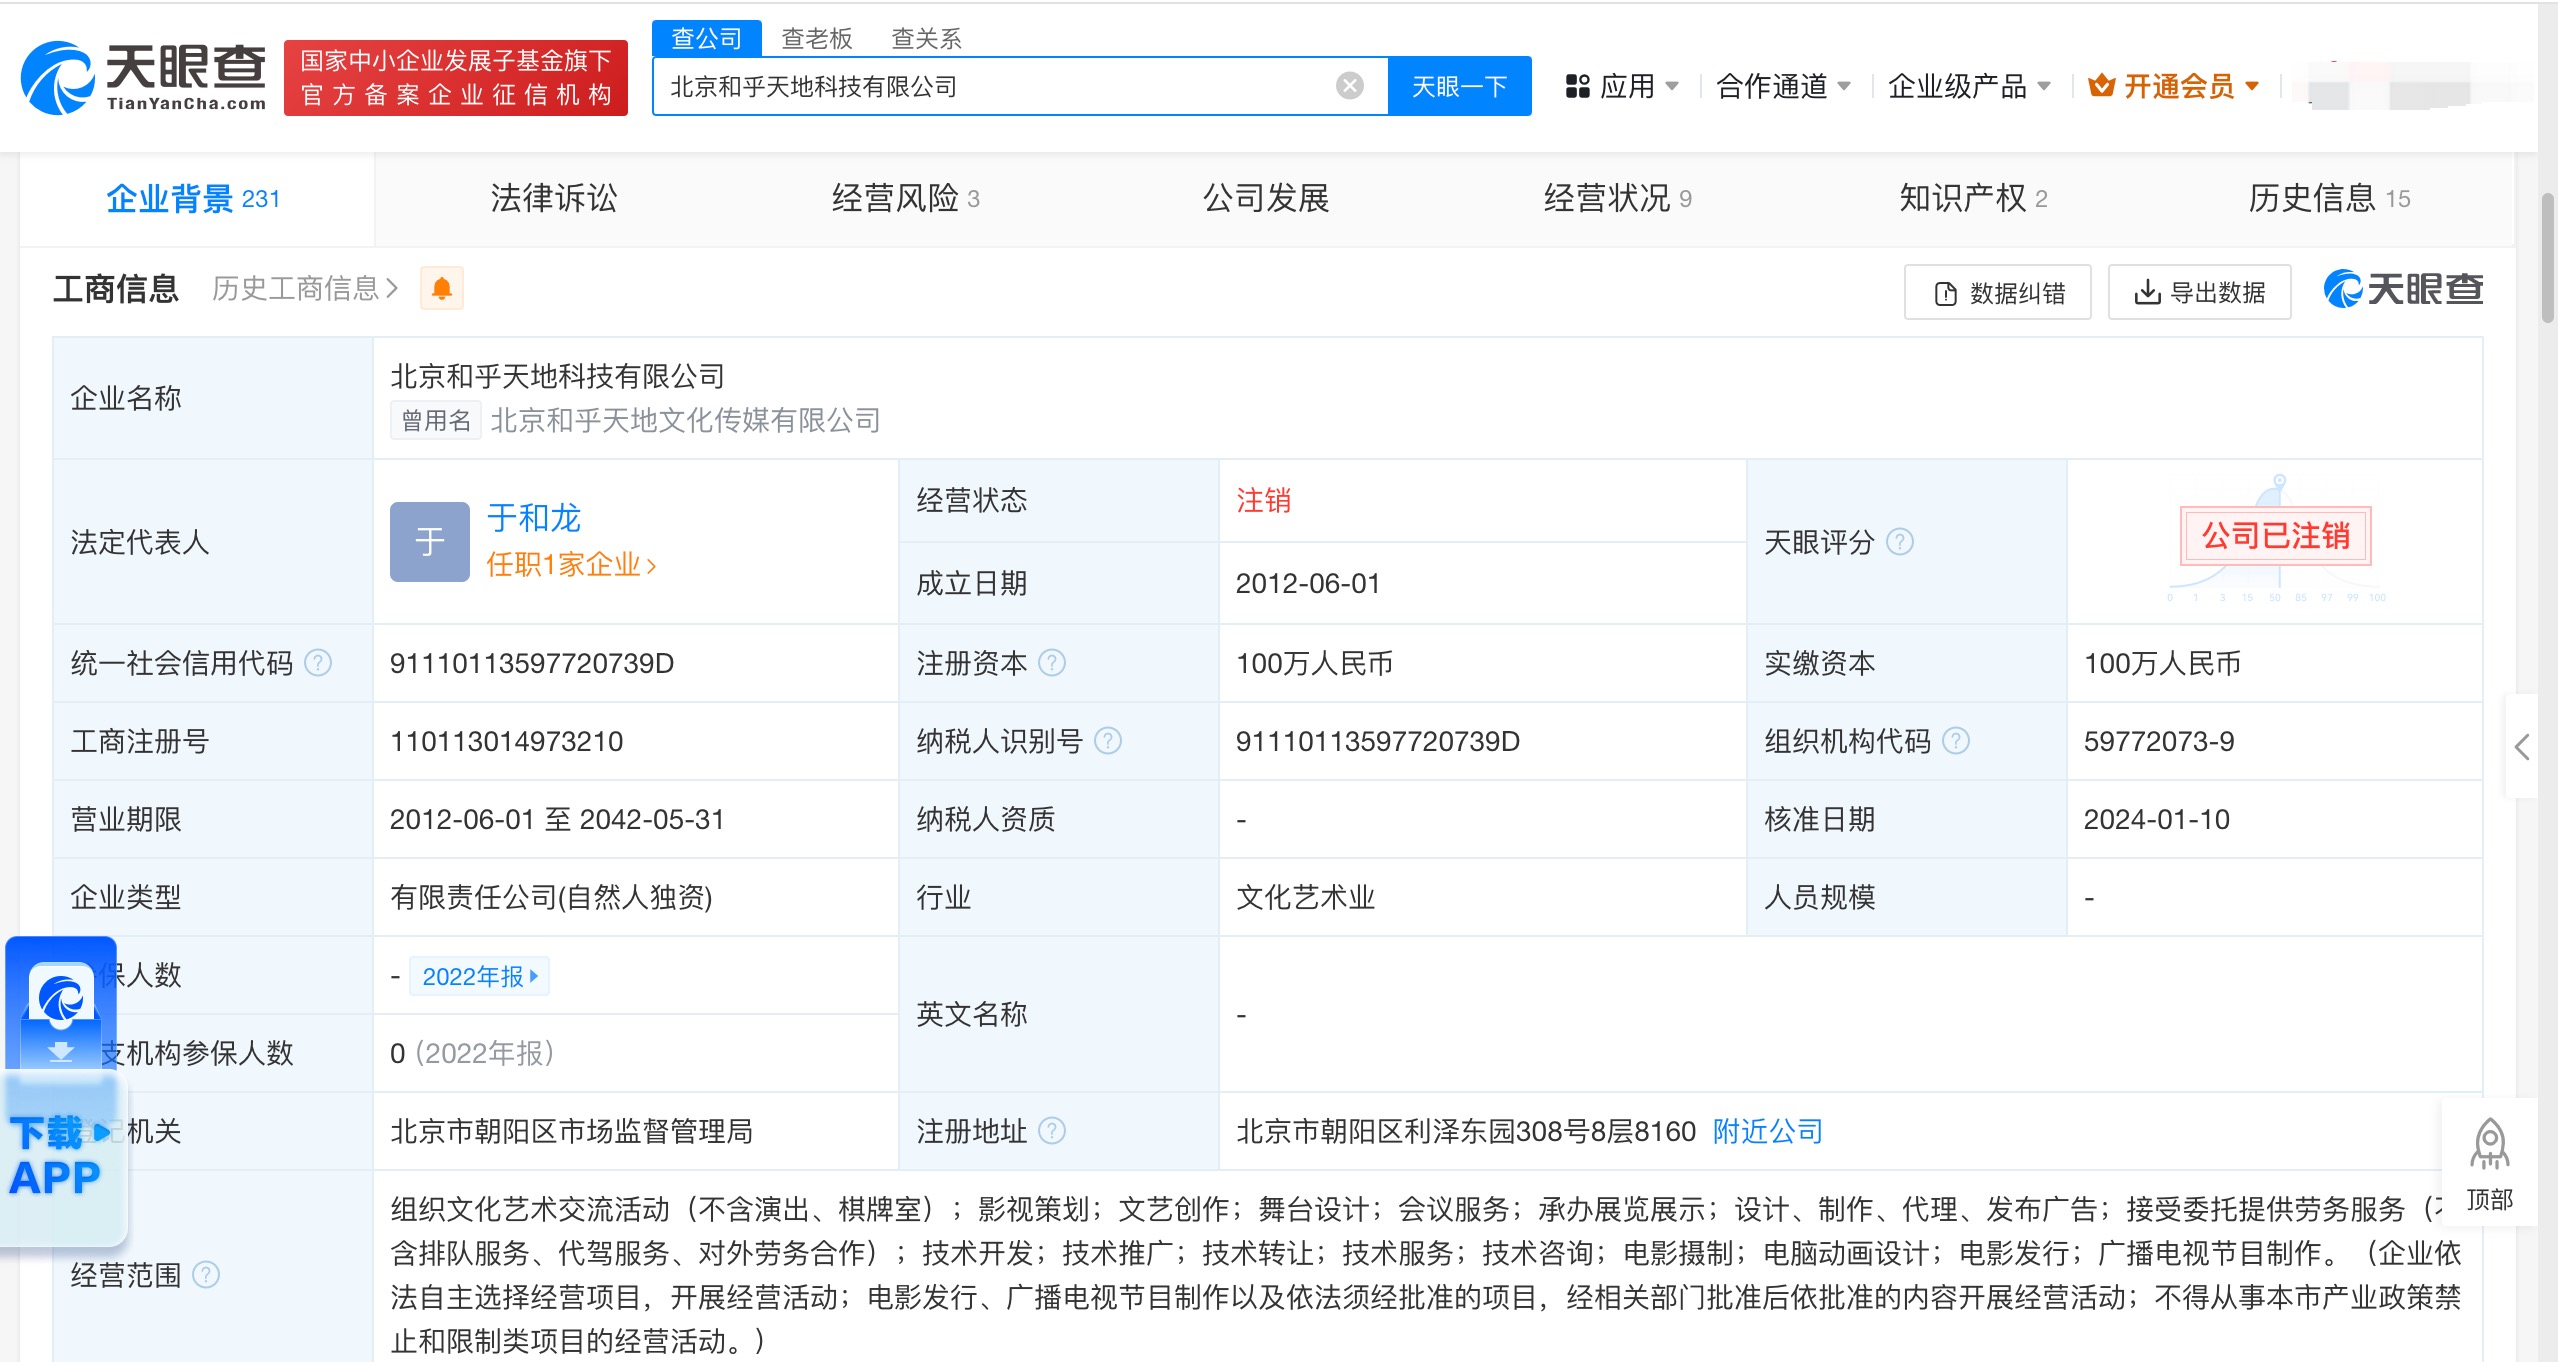Viewport: 2558px width, 1362px height.
Task: Click the 注销 business status text
Action: pyautogui.click(x=1264, y=500)
